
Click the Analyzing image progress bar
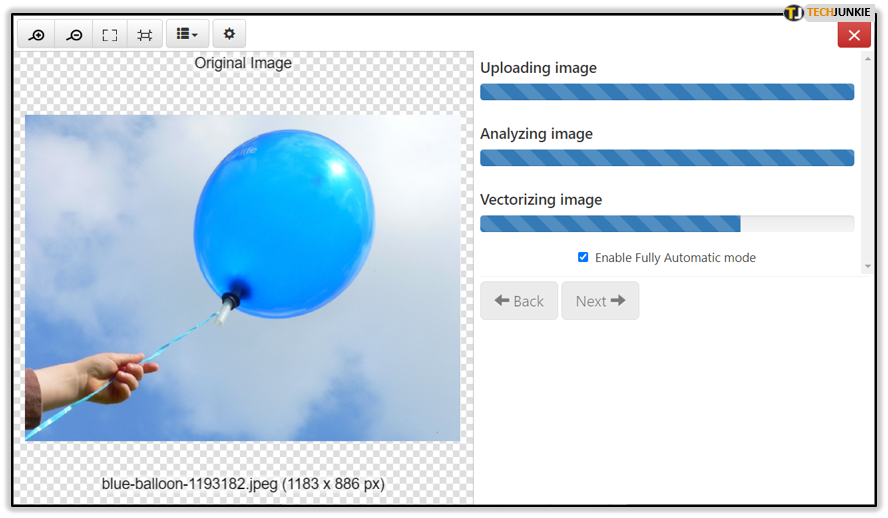(667, 157)
